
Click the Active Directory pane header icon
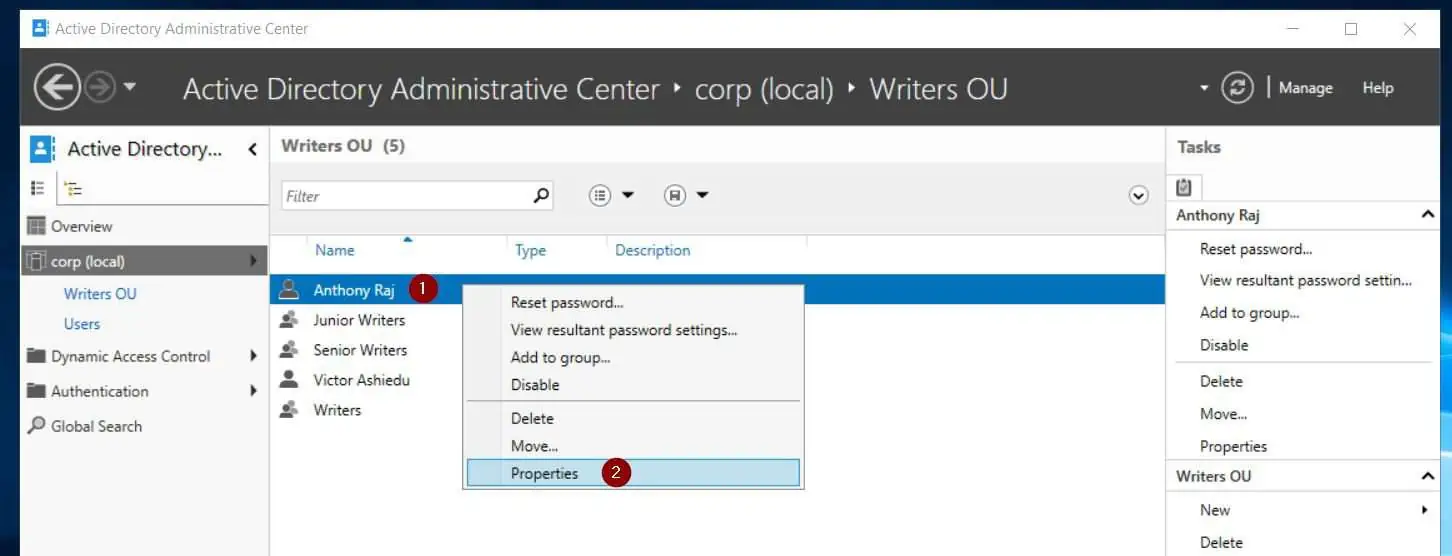(42, 149)
